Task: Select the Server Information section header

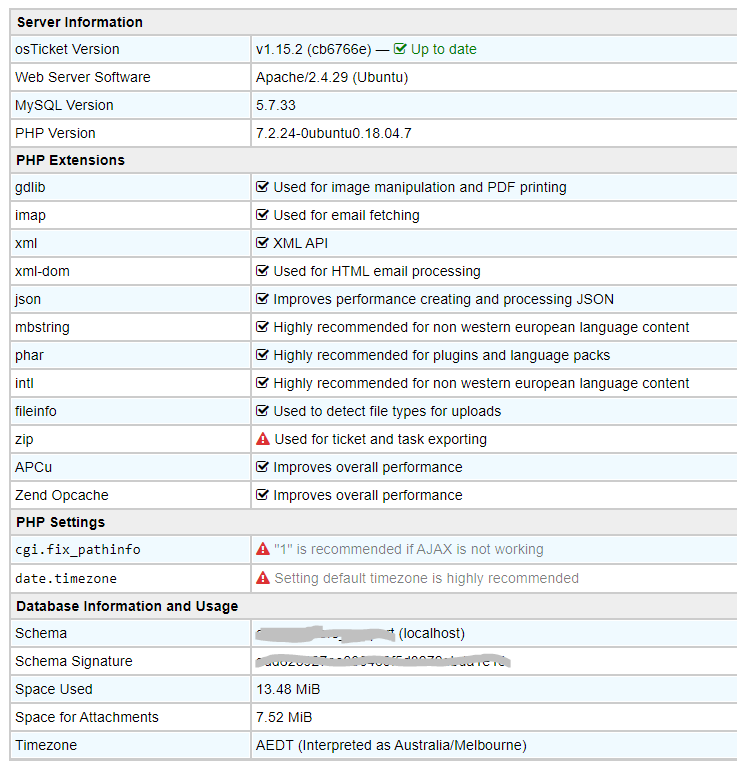Action: (80, 22)
